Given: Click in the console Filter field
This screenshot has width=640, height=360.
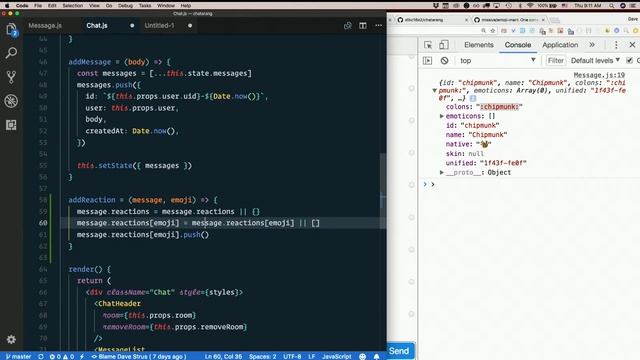Looking at the screenshot, I should tap(556, 60).
